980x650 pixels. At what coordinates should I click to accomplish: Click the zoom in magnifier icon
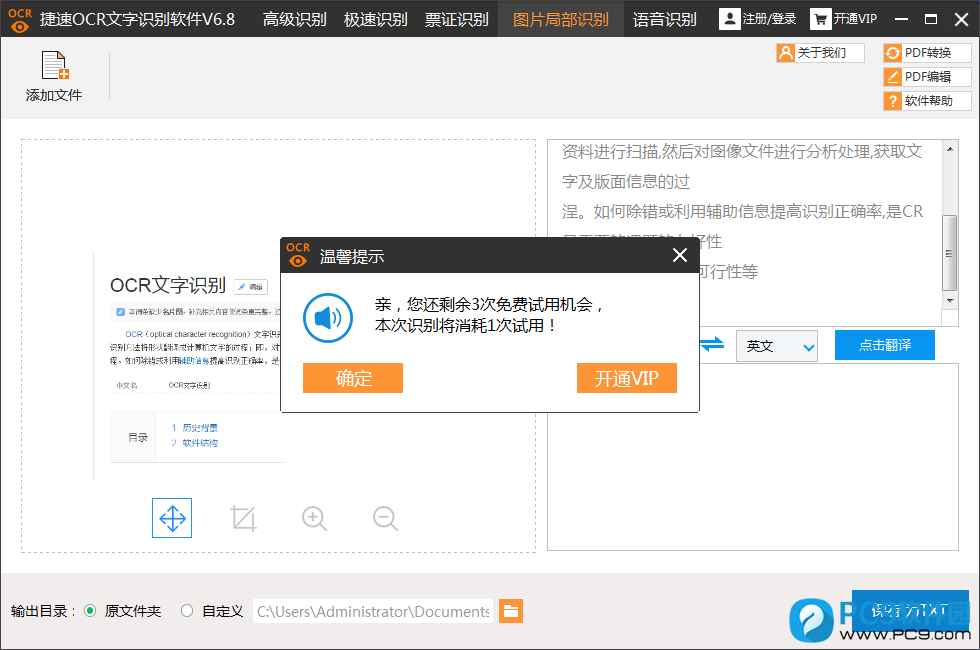click(x=314, y=518)
